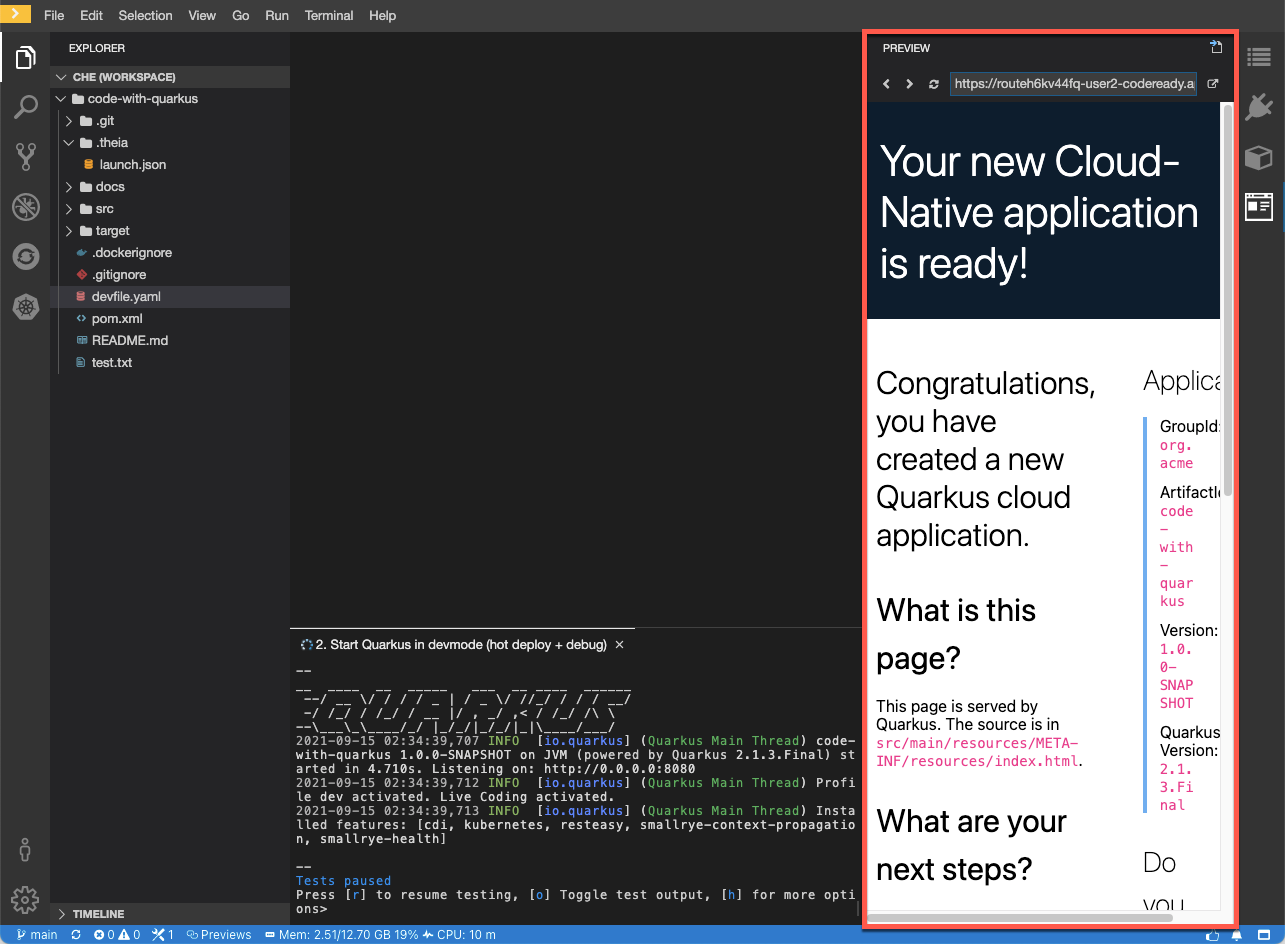Image resolution: width=1285 pixels, height=944 pixels.
Task: Open the Help menu
Action: [382, 15]
